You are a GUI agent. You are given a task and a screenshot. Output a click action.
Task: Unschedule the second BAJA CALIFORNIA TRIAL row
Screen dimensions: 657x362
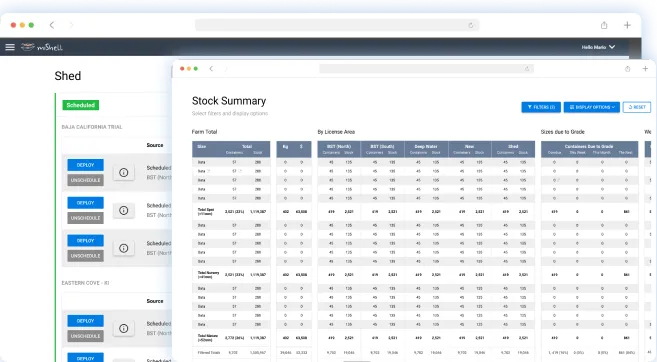tap(85, 218)
